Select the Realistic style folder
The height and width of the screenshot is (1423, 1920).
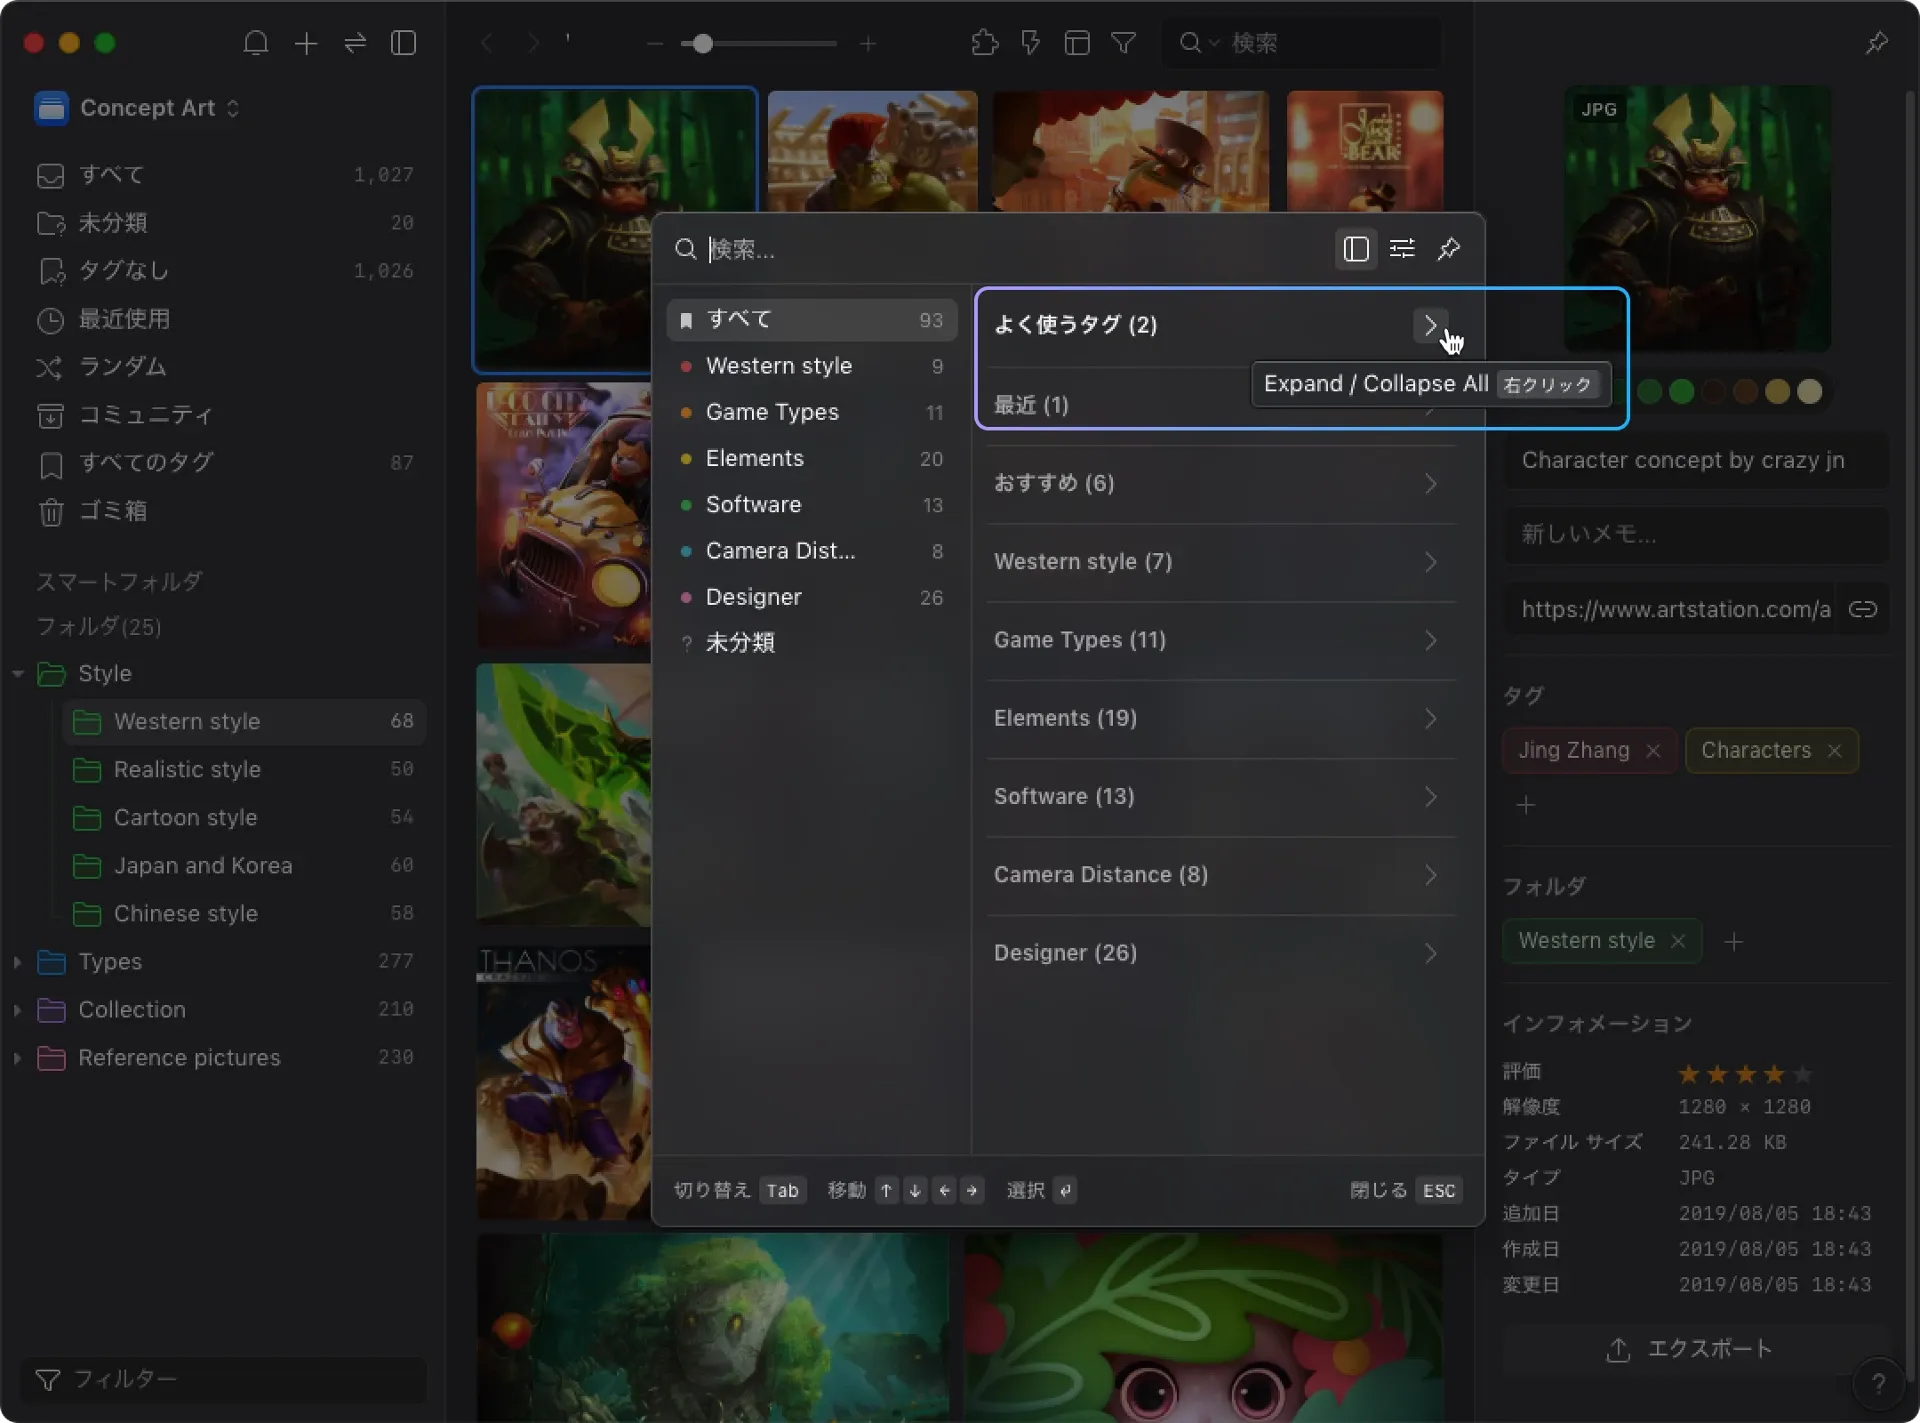244,769
